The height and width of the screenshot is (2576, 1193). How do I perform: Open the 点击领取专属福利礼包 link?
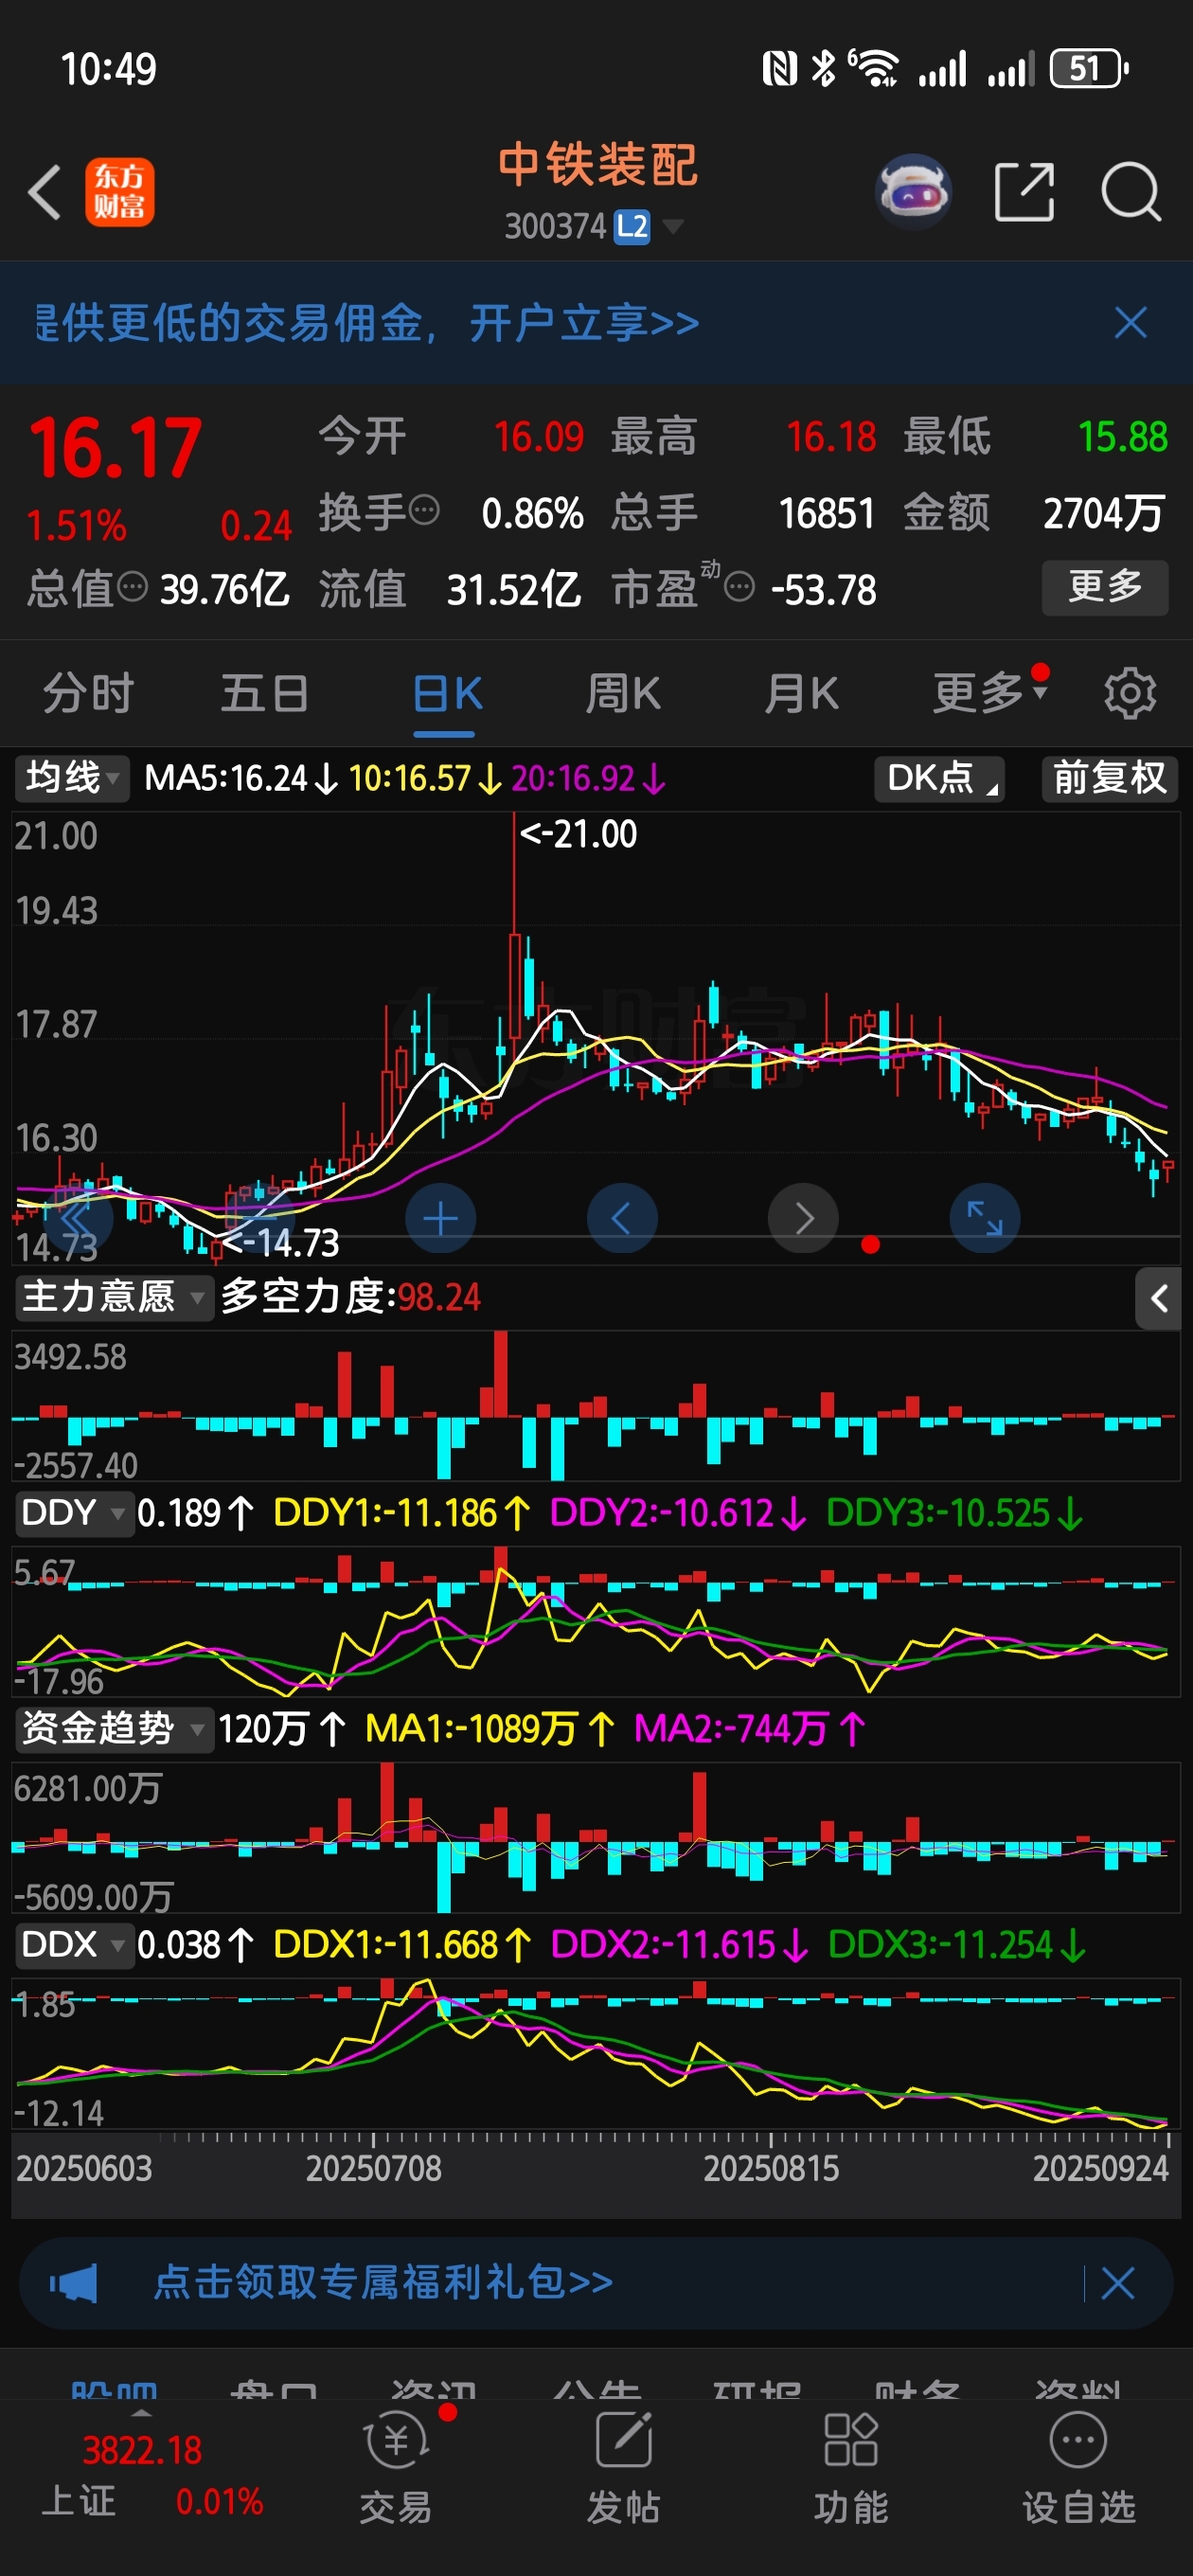pos(383,2283)
